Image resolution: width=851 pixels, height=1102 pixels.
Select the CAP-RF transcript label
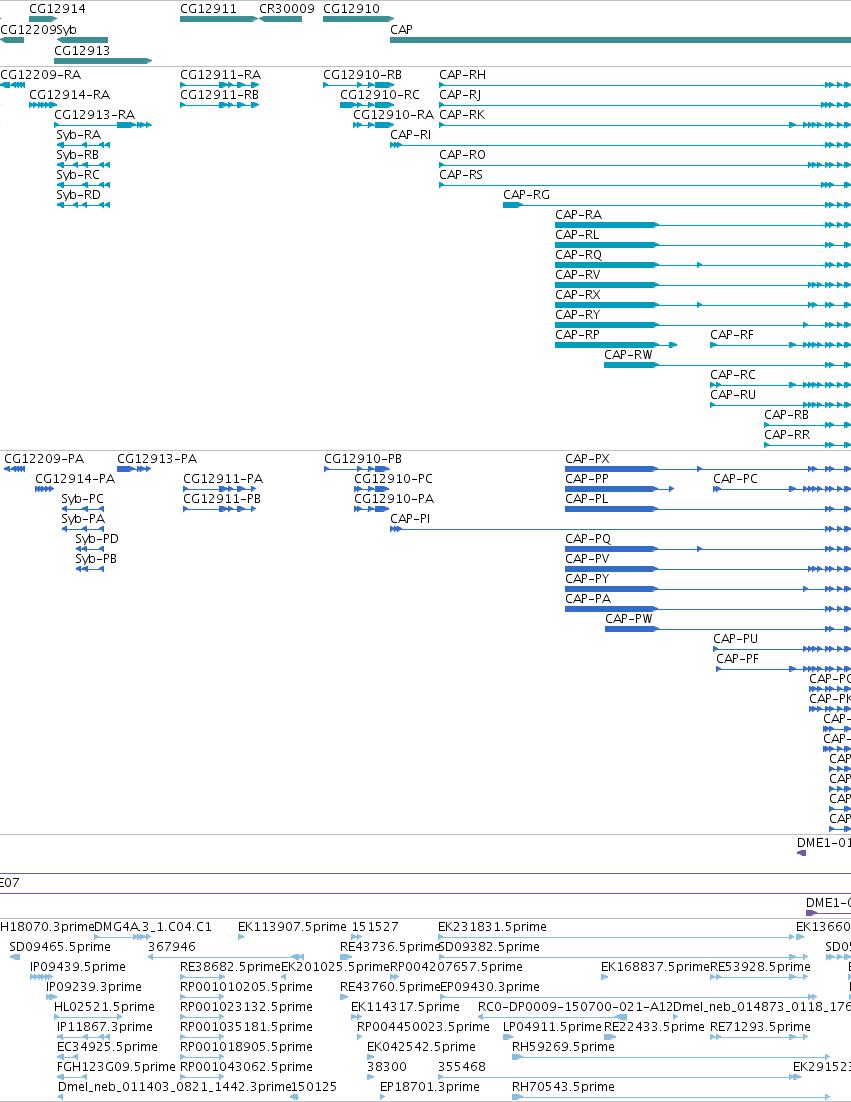(732, 335)
